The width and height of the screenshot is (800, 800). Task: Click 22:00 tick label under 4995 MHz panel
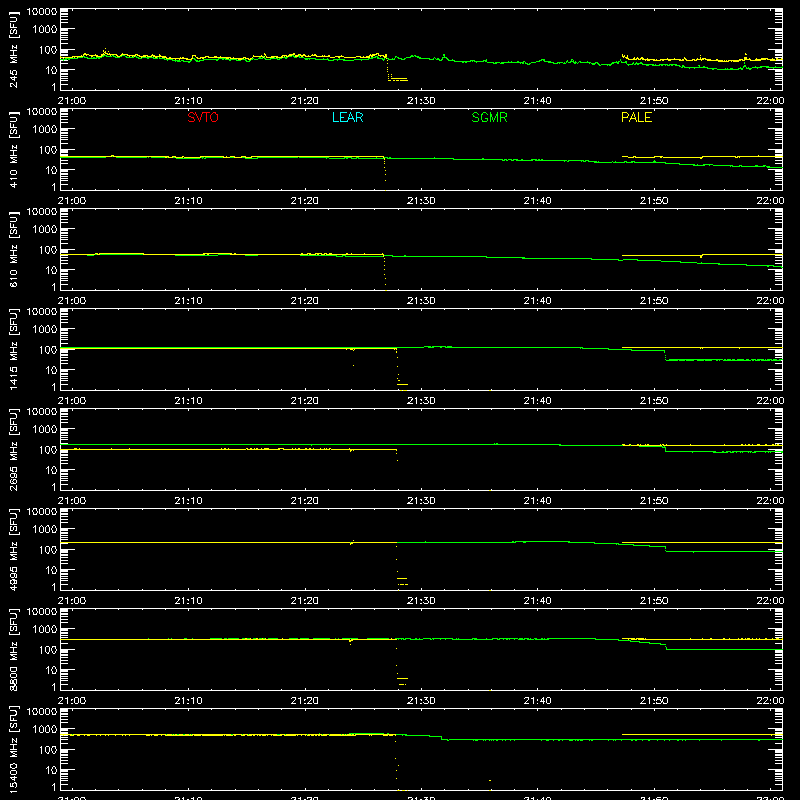point(770,601)
